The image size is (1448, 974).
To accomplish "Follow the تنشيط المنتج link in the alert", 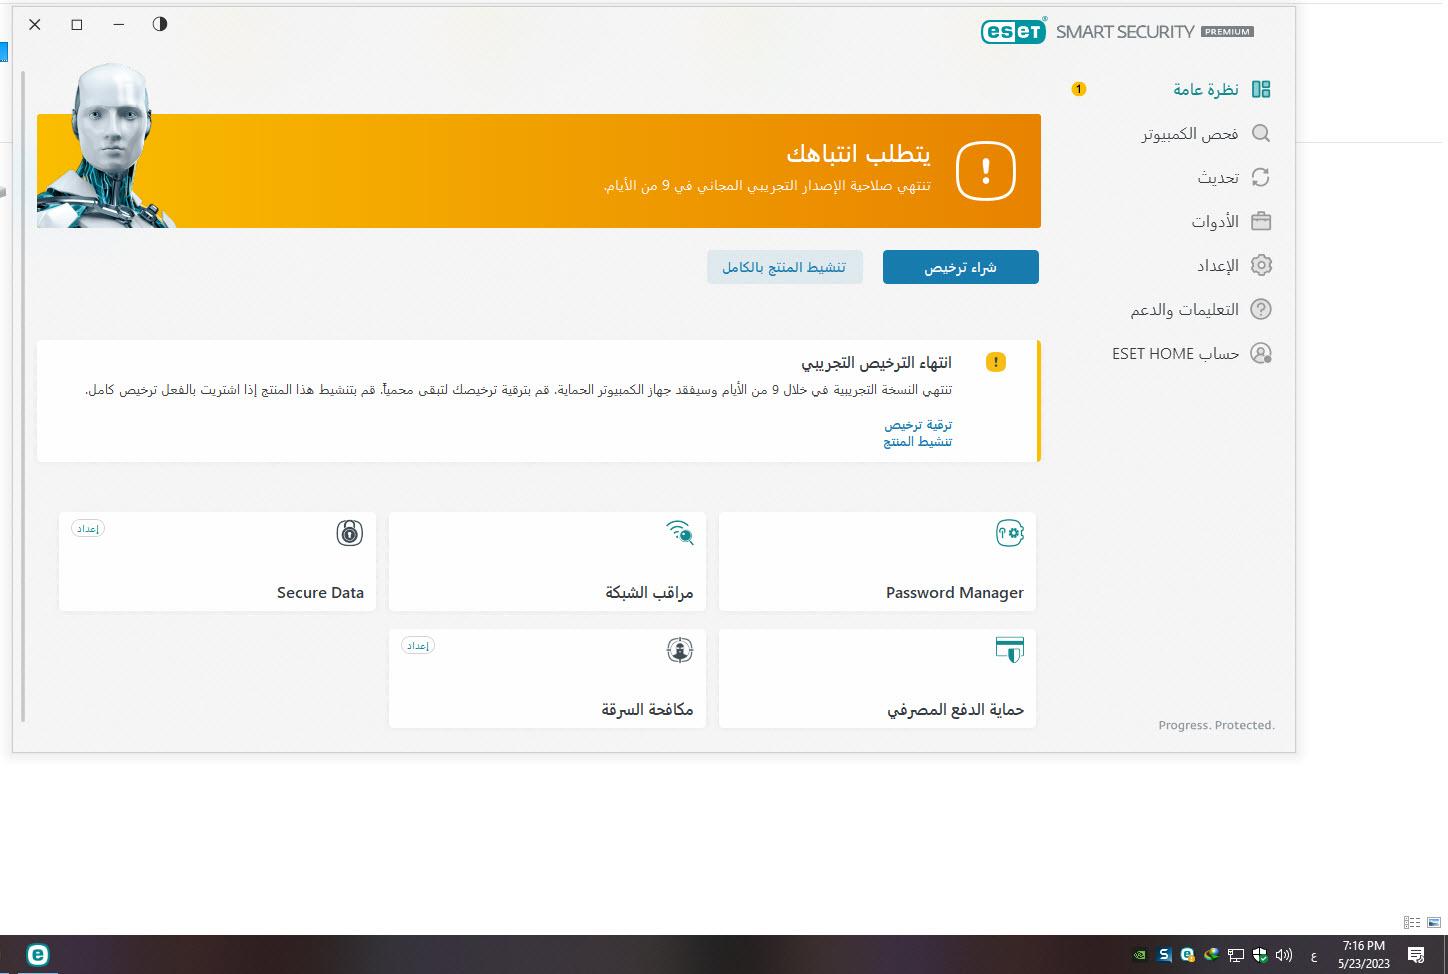I will 918,441.
